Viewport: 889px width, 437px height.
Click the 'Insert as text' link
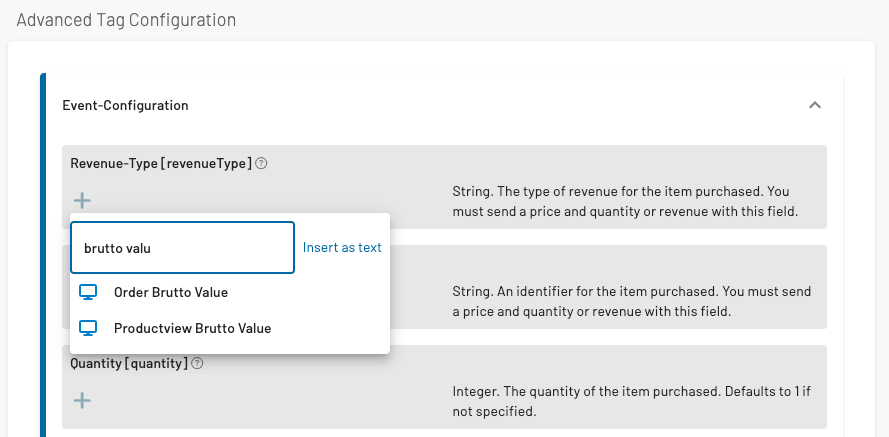pos(342,248)
